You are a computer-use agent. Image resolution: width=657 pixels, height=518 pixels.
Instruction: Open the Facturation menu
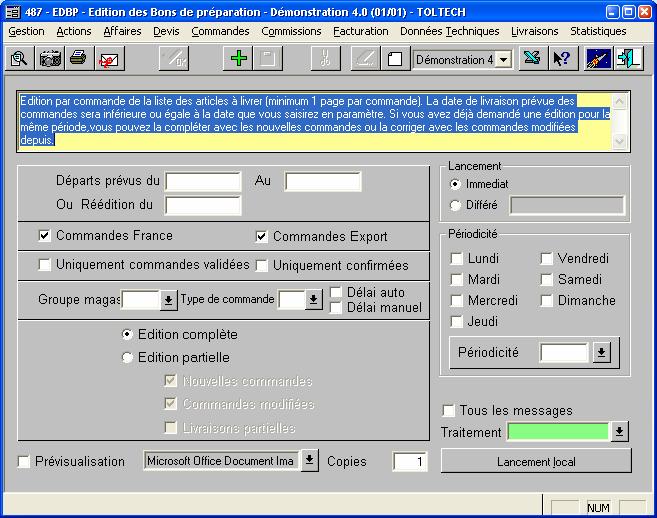point(361,31)
